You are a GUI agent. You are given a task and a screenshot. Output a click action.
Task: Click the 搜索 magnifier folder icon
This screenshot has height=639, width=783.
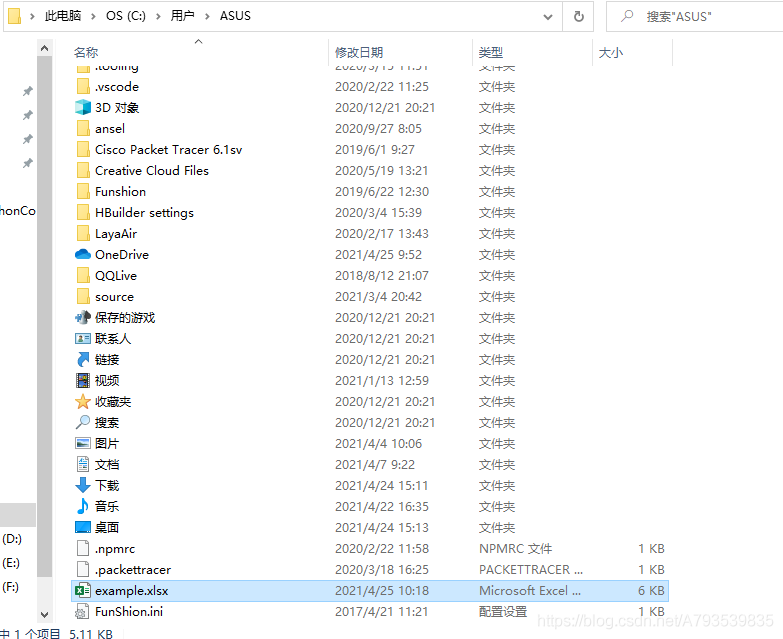coord(82,422)
